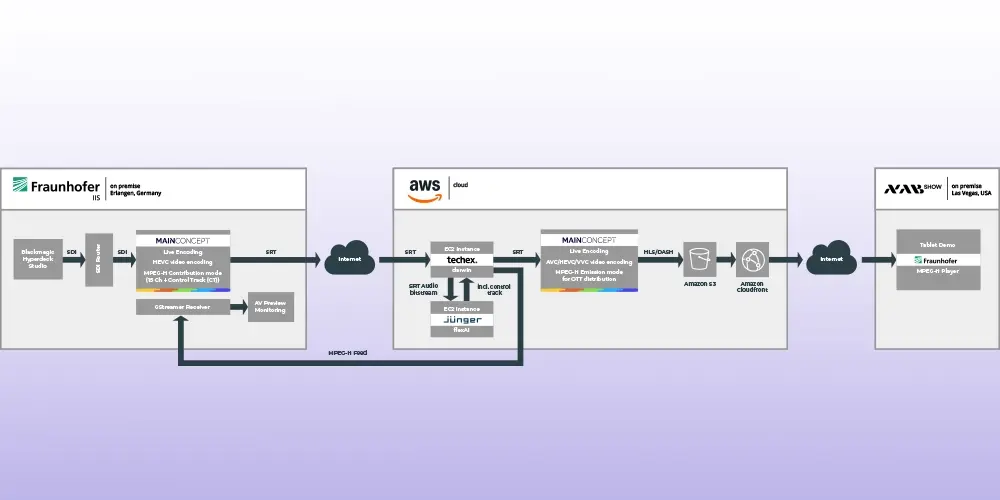Click the MainConcept logo above HEVC video encoding

click(x=183, y=240)
